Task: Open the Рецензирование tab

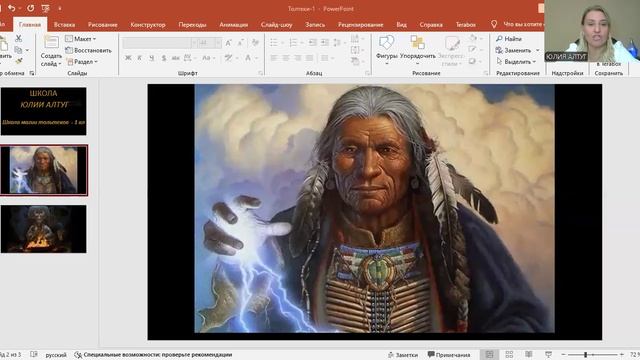Action: 360,25
